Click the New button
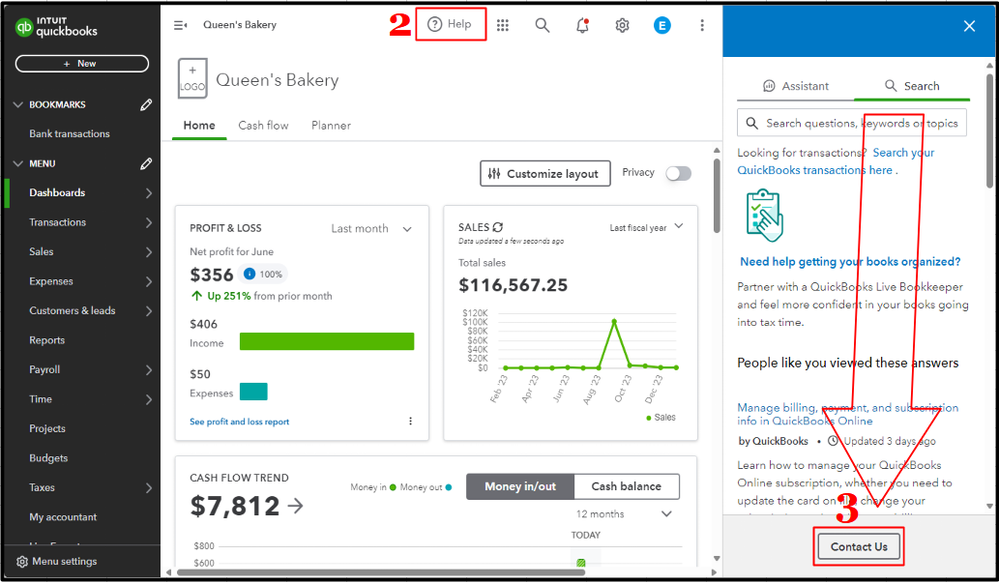The image size is (999, 582). (82, 64)
